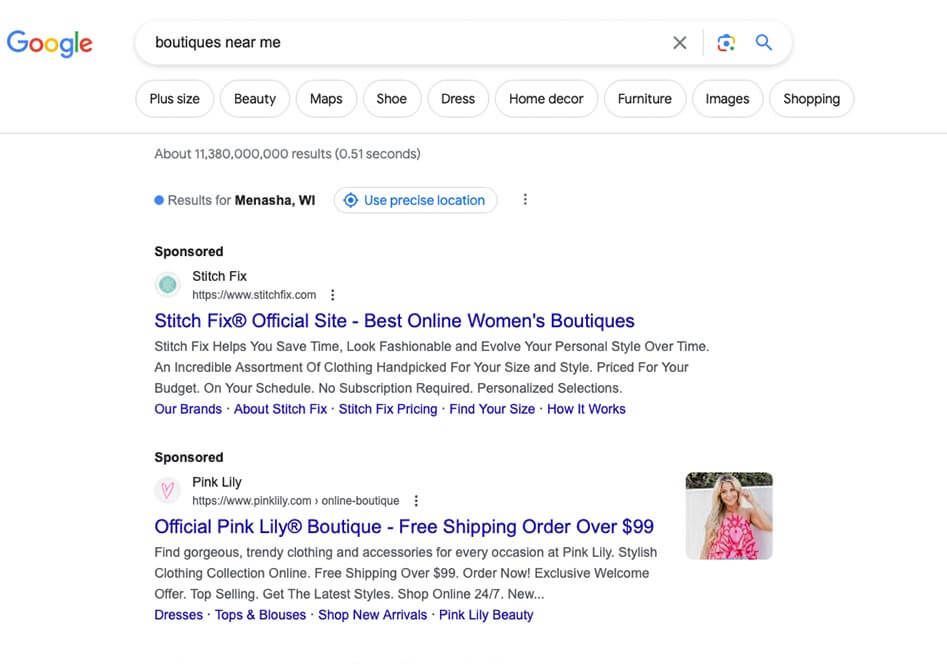Click the Pink Lily heart favicon
The width and height of the screenshot is (947, 664).
[168, 491]
